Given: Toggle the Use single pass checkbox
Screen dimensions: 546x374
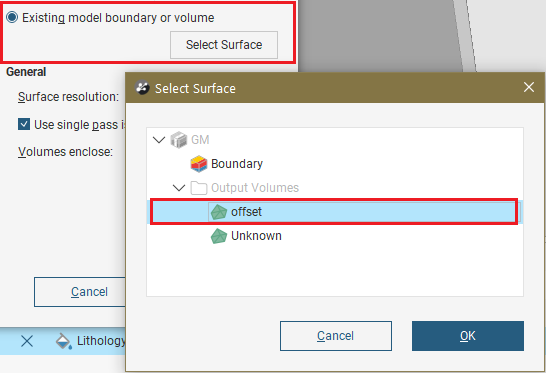Looking at the screenshot, I should pyautogui.click(x=24, y=124).
